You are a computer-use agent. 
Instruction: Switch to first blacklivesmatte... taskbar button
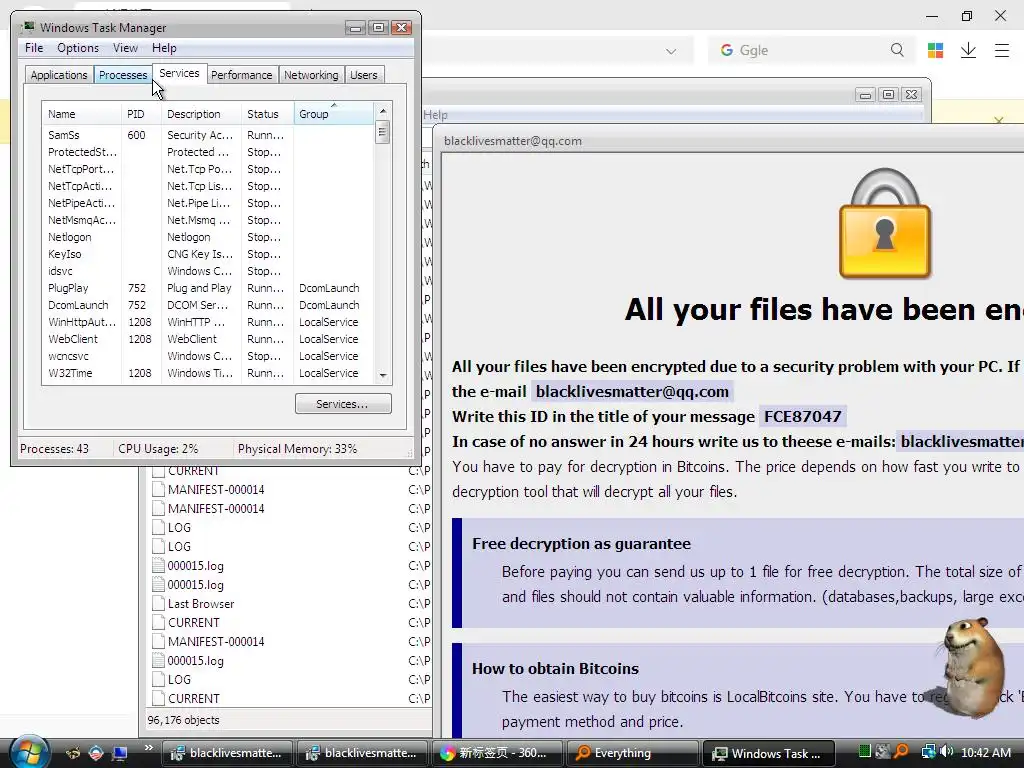coord(227,753)
